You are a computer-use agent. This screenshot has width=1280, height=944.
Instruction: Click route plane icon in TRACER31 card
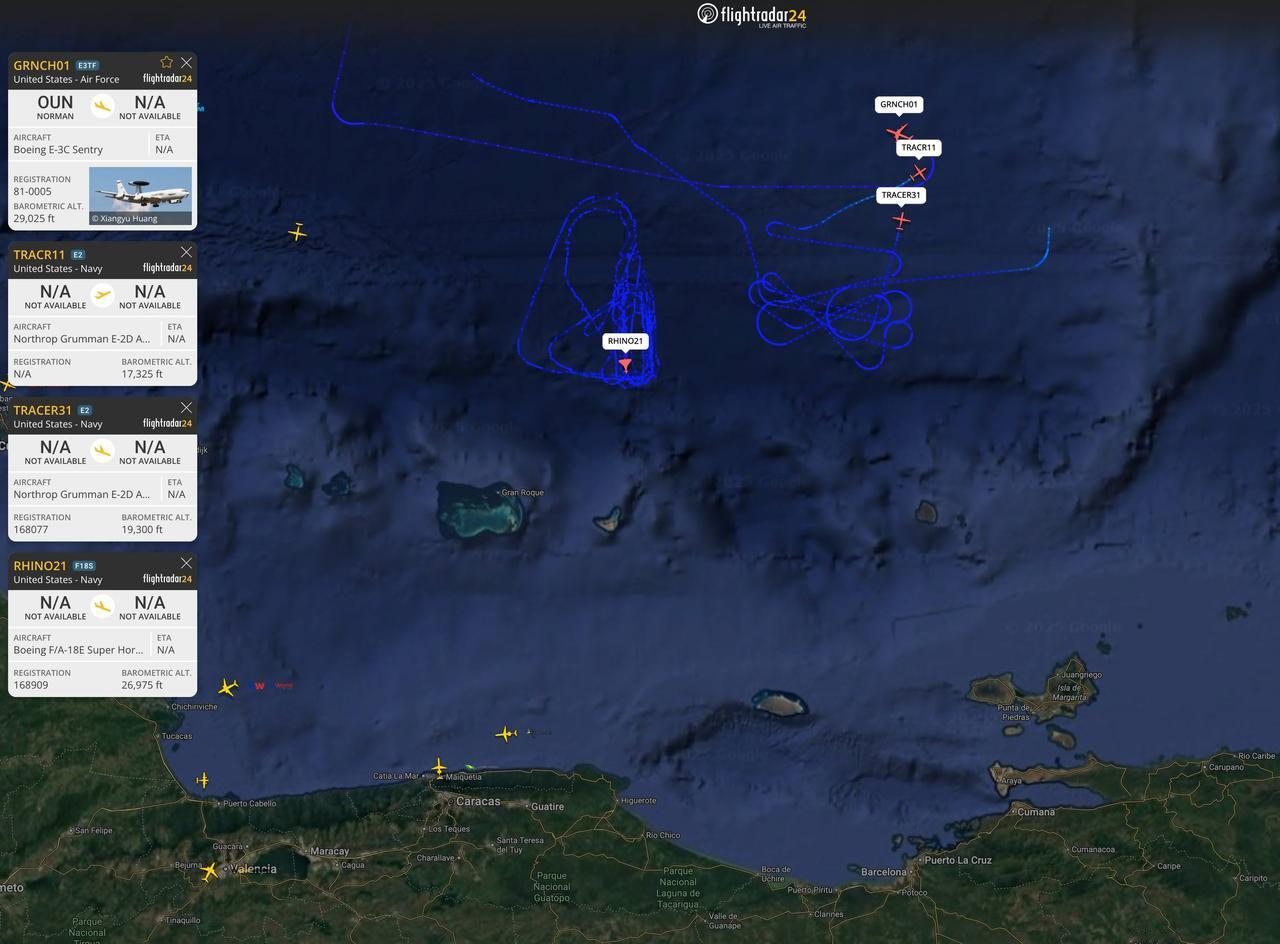tap(102, 451)
